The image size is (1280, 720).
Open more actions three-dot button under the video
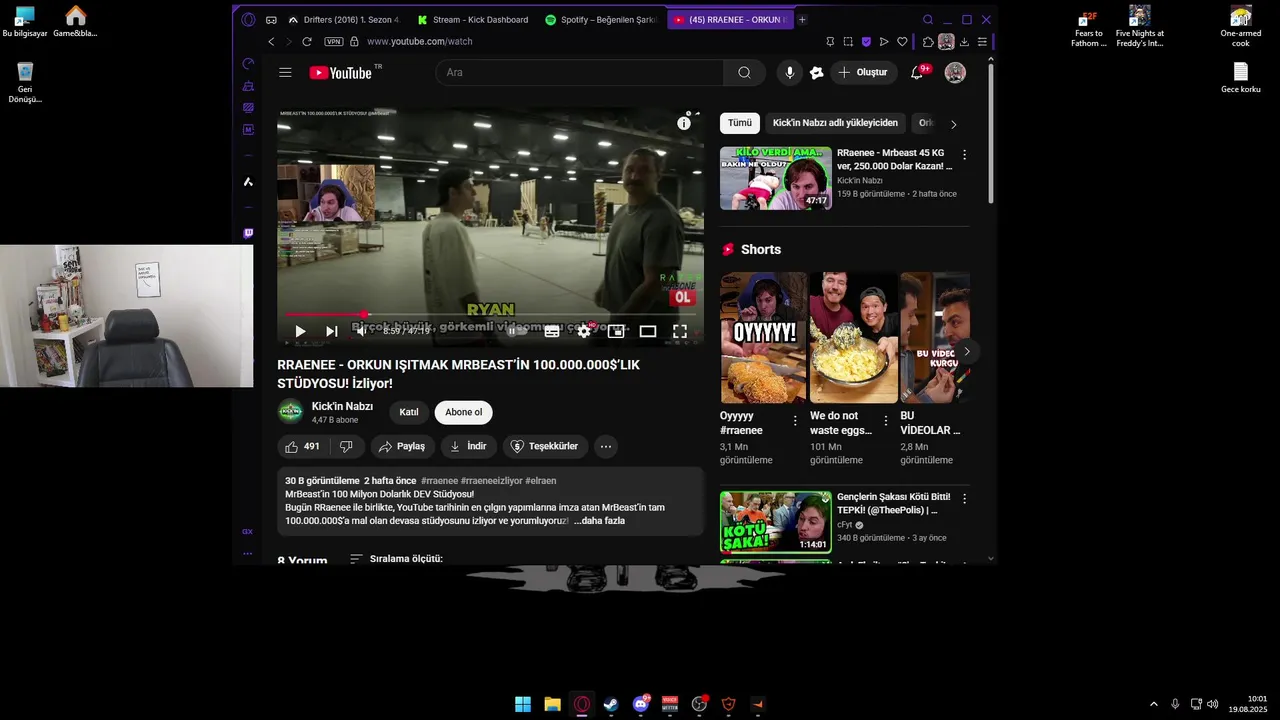pos(606,446)
